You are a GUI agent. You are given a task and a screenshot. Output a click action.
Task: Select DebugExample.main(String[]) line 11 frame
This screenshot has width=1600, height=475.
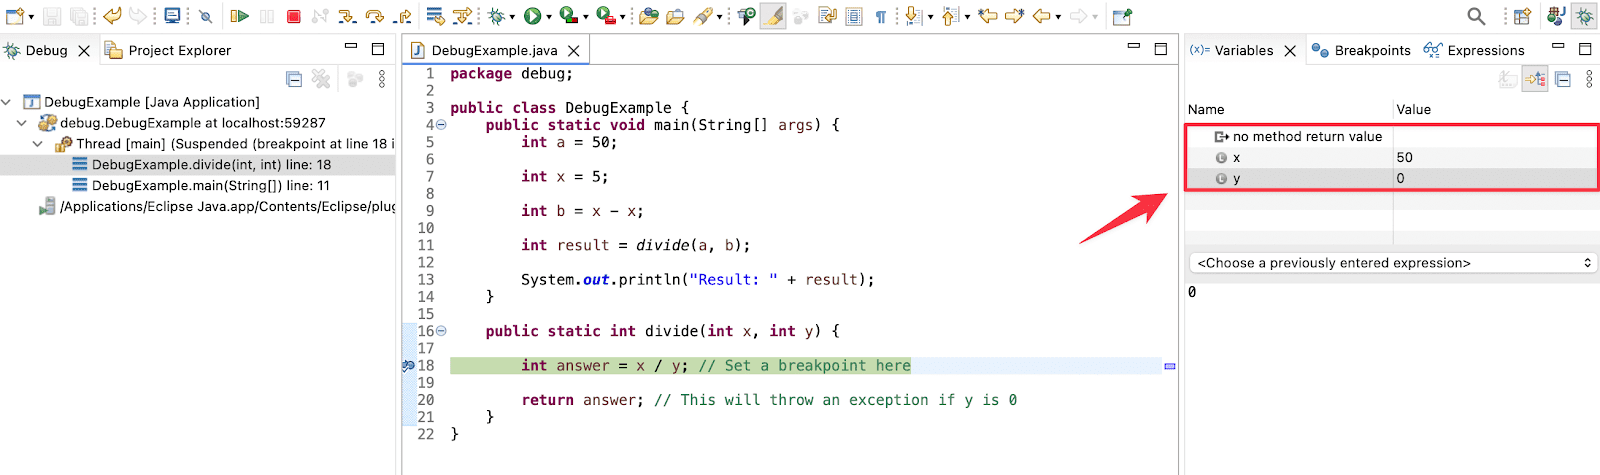click(x=210, y=186)
